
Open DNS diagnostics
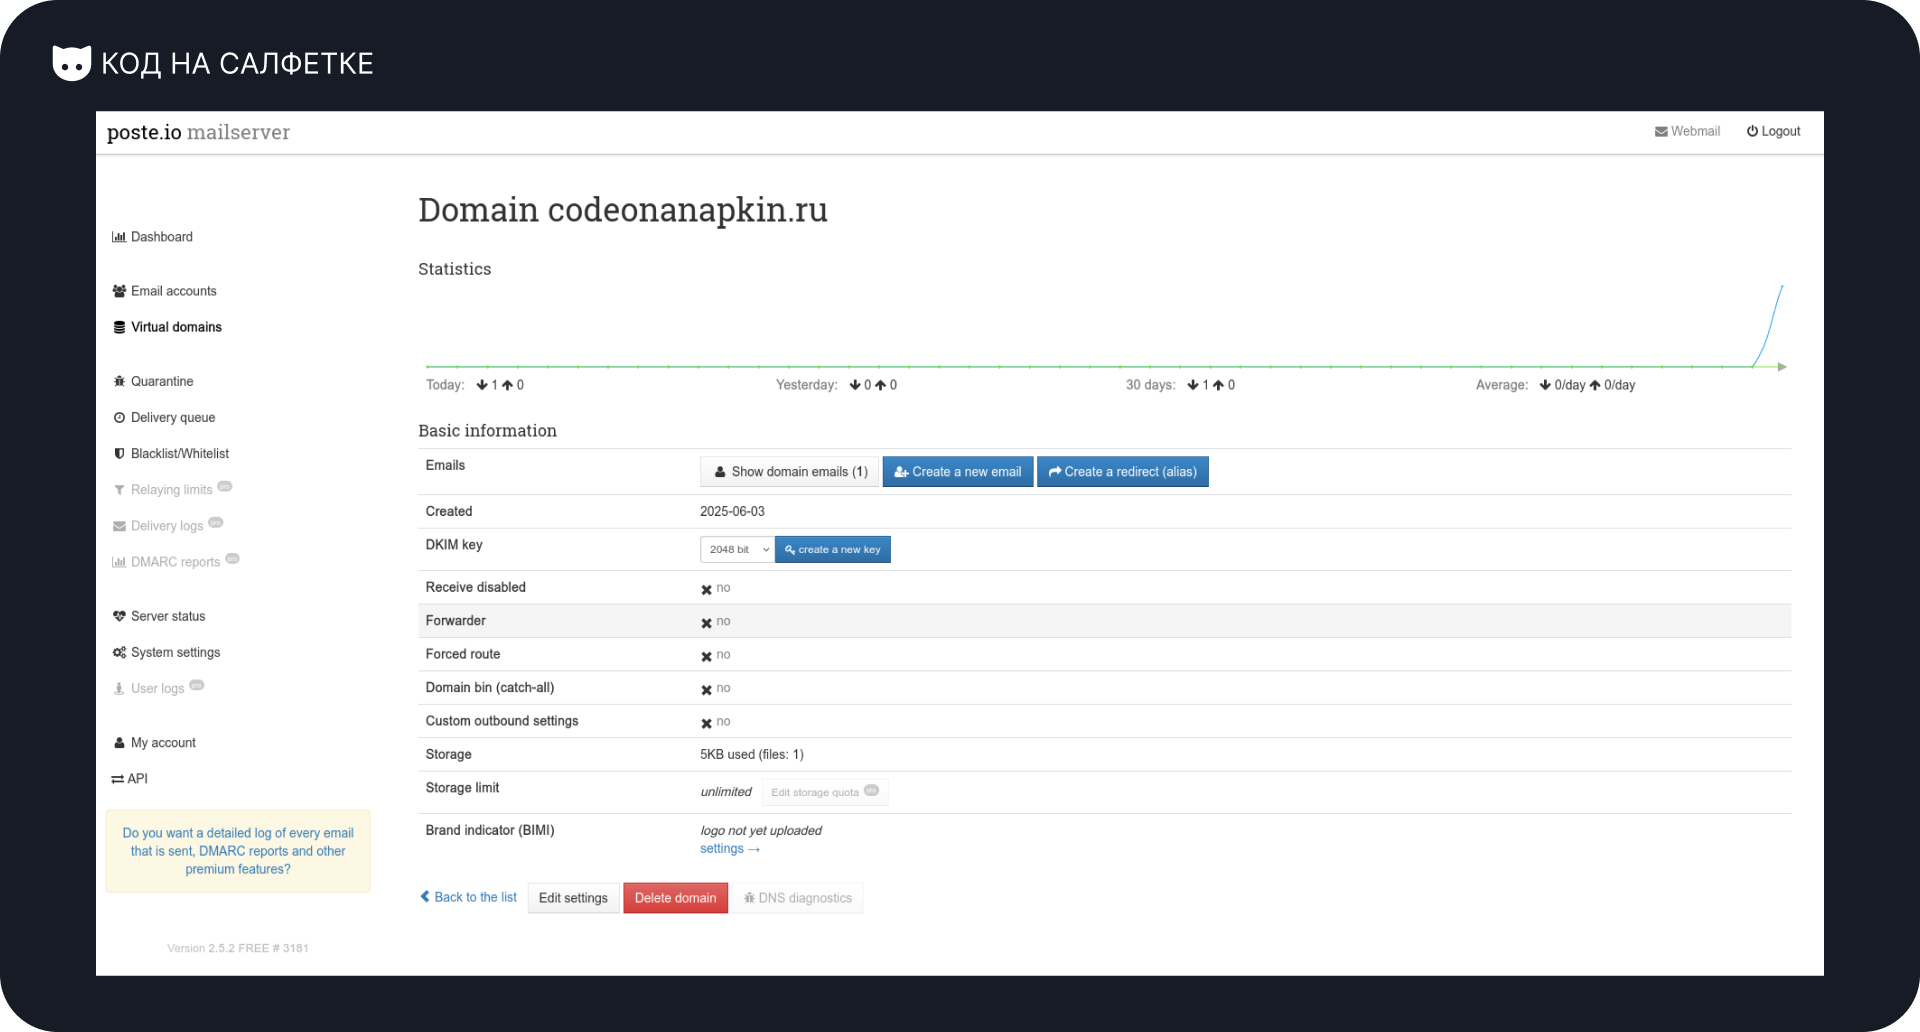(798, 898)
